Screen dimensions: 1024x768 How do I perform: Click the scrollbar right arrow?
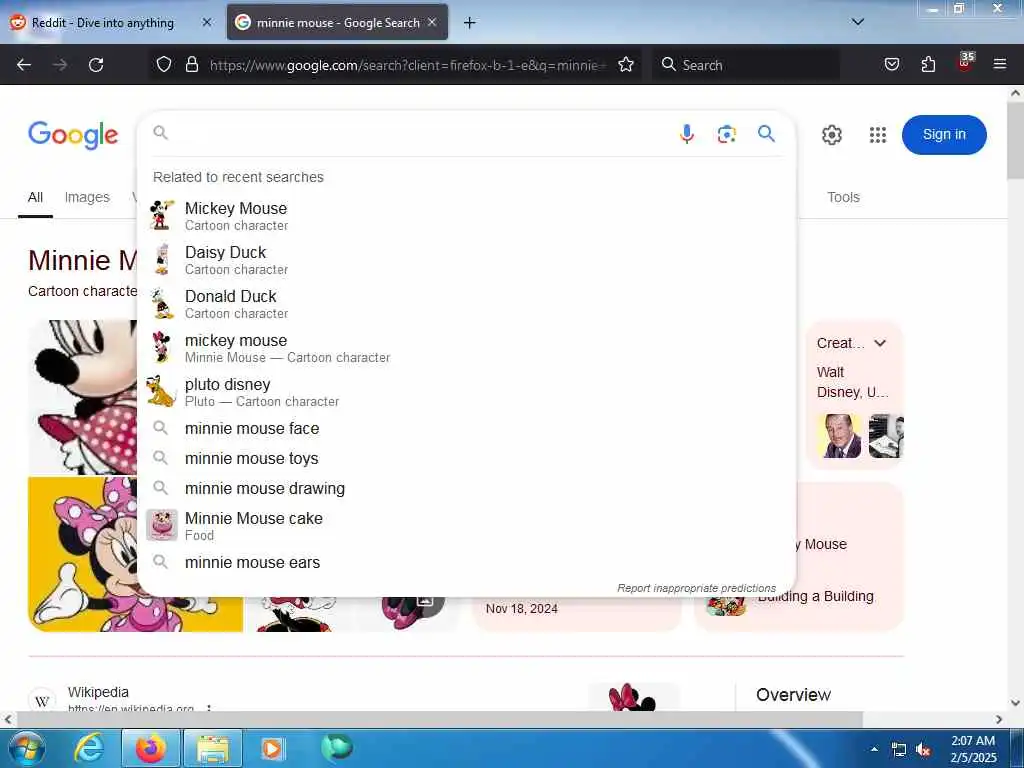(x=999, y=719)
